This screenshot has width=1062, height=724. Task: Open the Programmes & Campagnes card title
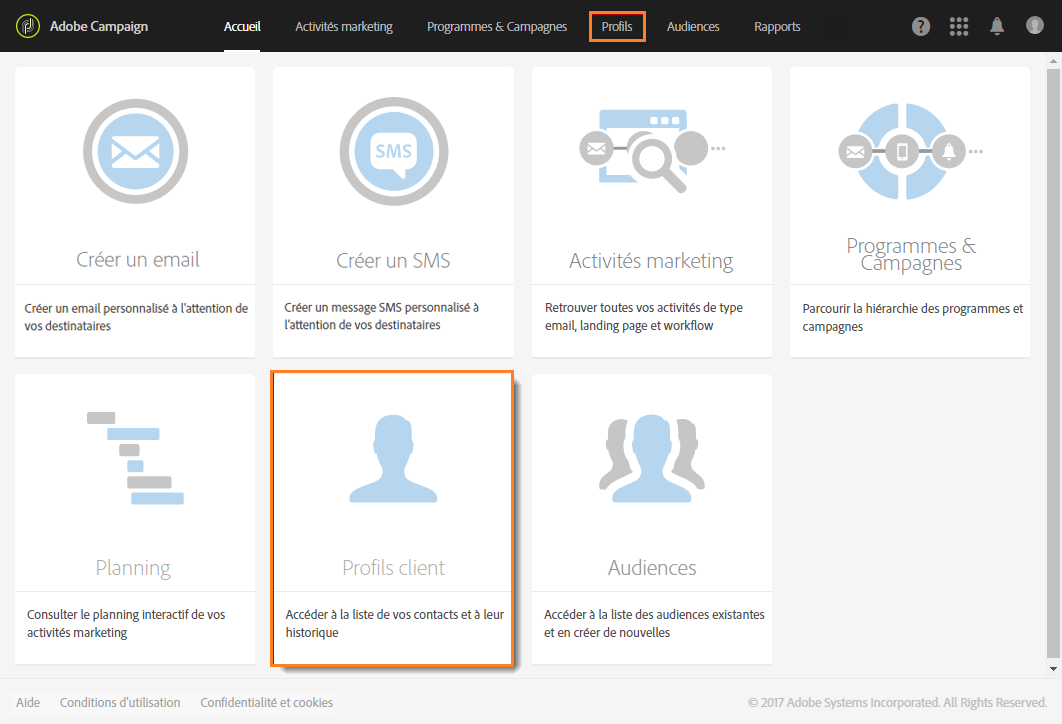pos(911,254)
